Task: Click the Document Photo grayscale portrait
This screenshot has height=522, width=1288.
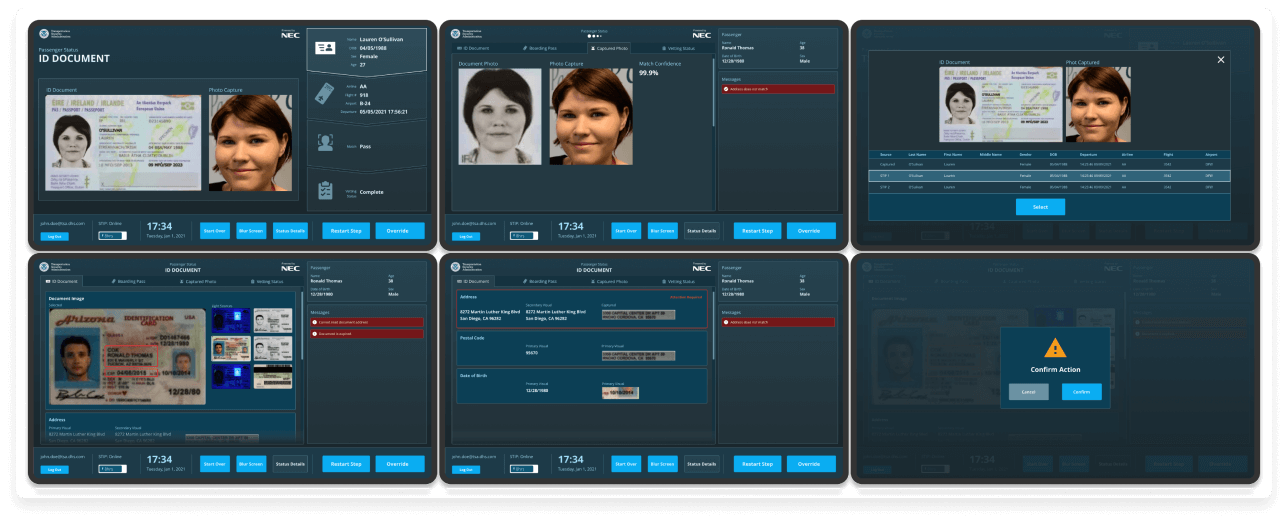Action: click(500, 116)
